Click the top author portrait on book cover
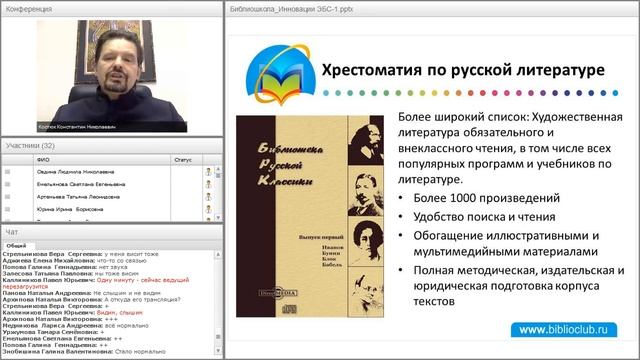This screenshot has width=640, height=360. tap(366, 140)
